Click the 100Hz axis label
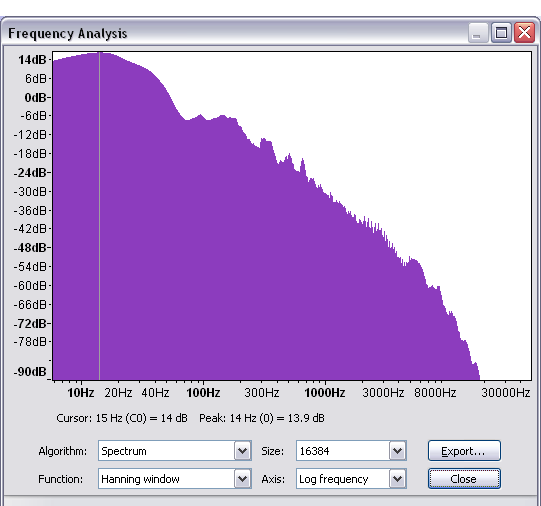Screen dimensions: 541x506 [x=203, y=393]
